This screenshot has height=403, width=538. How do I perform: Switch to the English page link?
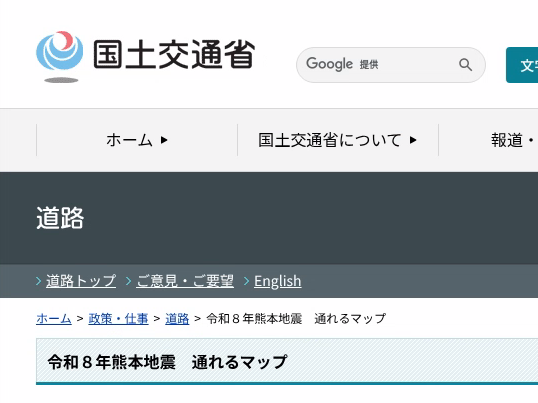pos(278,281)
